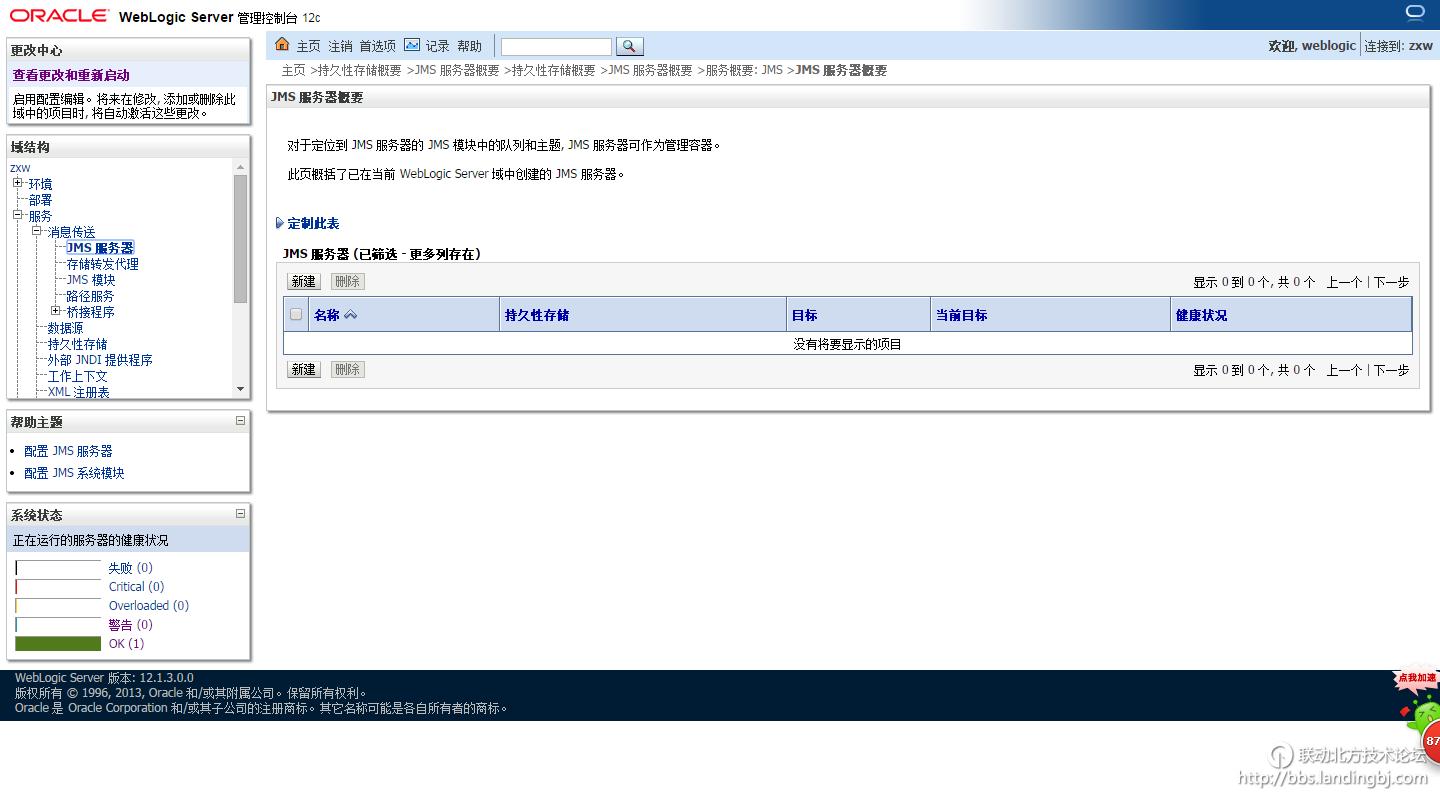Open 记录 using the chart icon
The height and width of the screenshot is (799, 1440).
coord(413,45)
